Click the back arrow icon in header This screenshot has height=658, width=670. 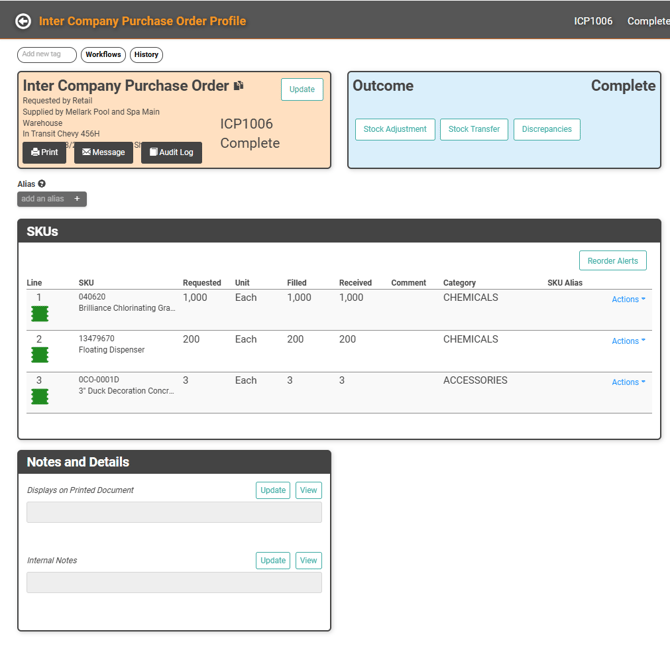[x=23, y=21]
